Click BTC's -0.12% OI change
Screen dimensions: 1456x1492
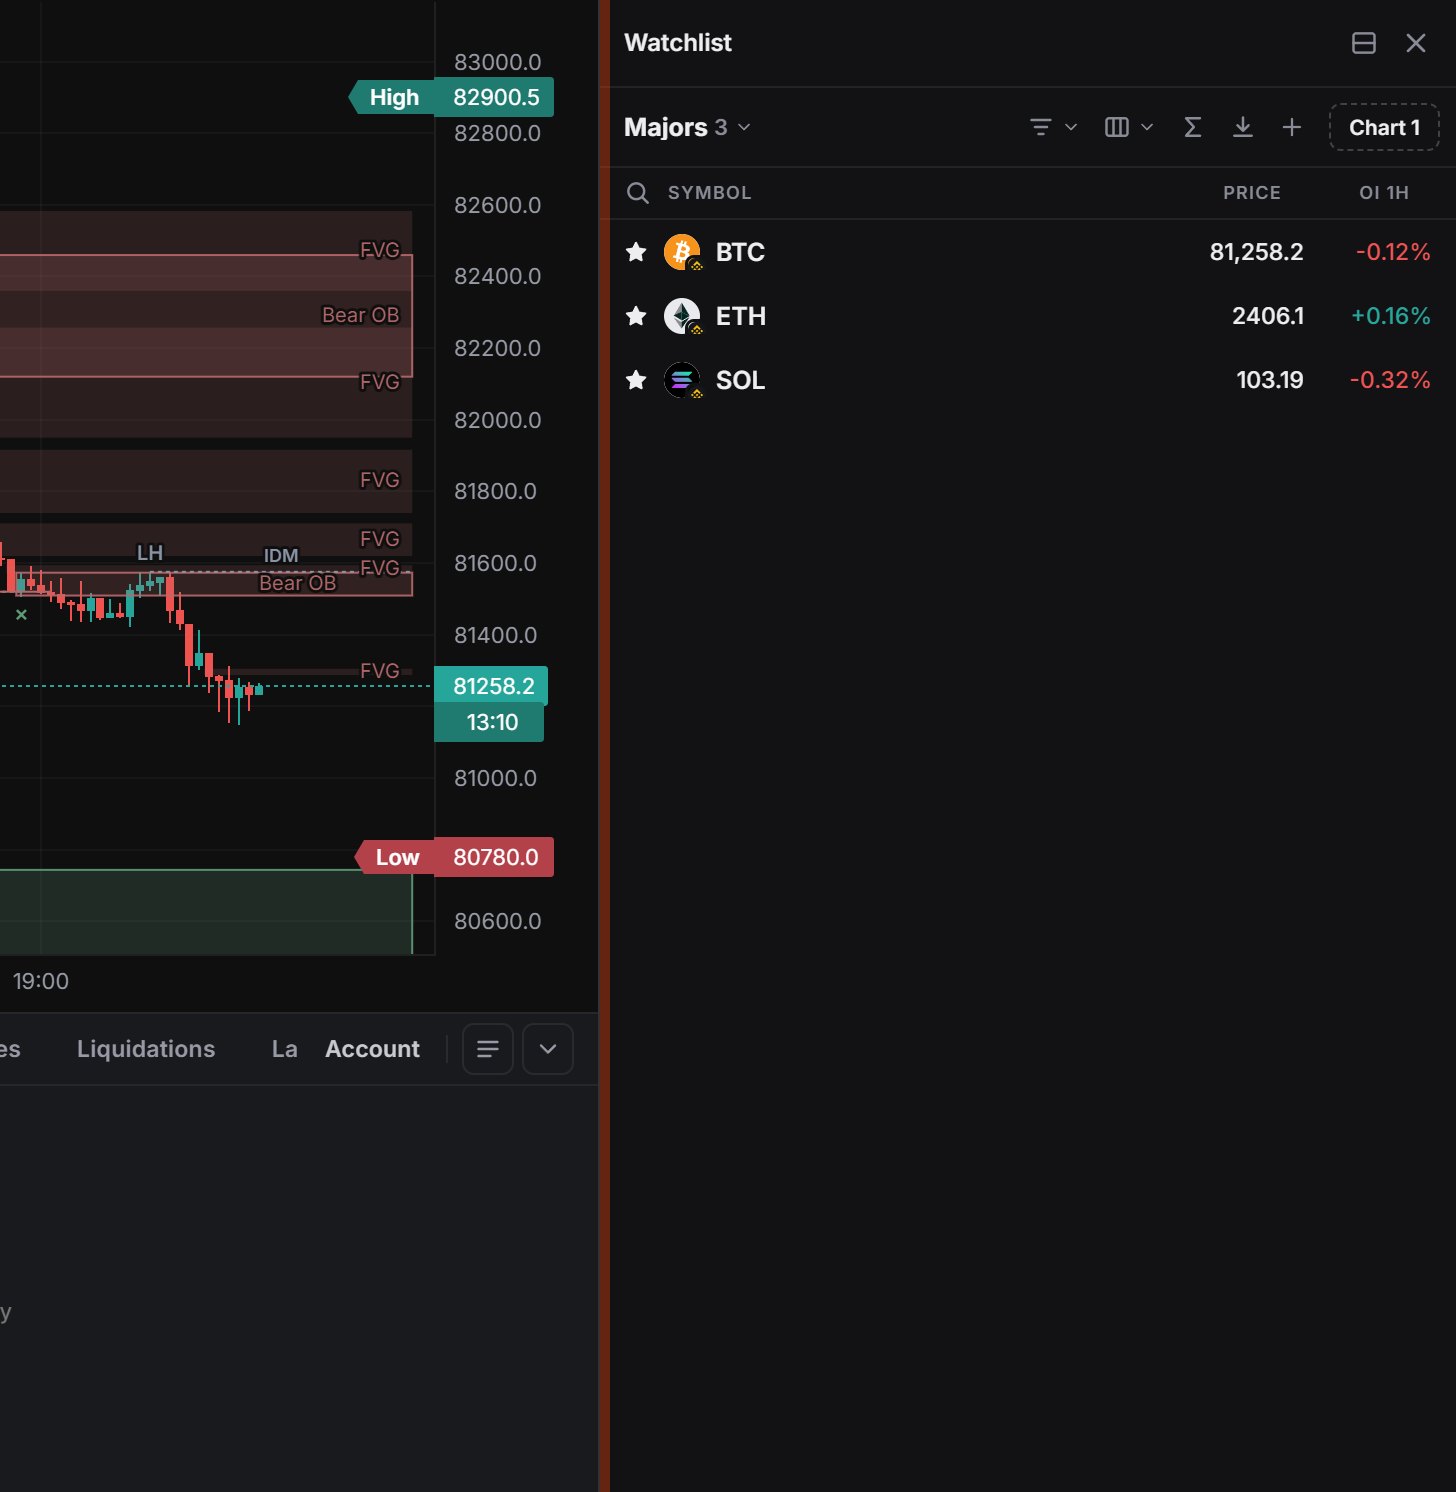tap(1393, 252)
